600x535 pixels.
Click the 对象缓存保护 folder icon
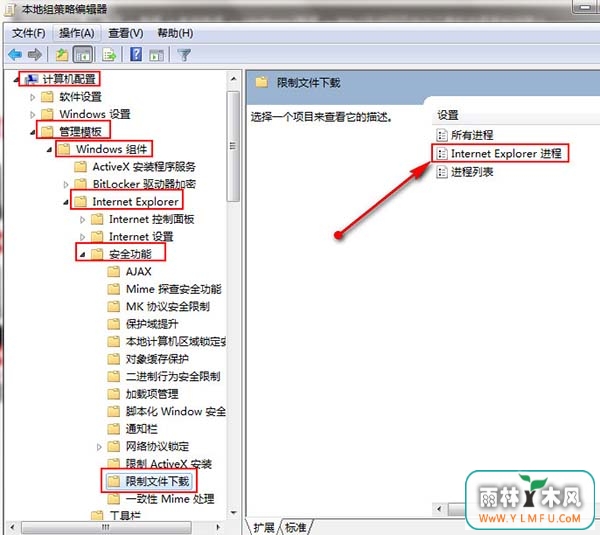(x=114, y=359)
